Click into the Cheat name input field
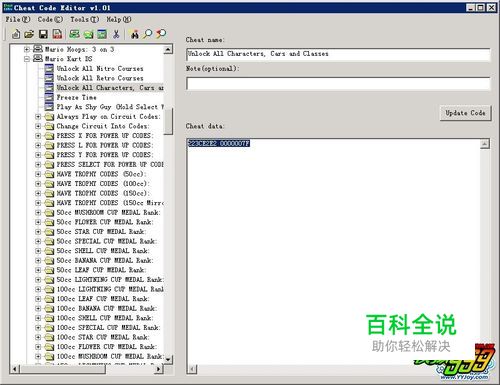 338,54
